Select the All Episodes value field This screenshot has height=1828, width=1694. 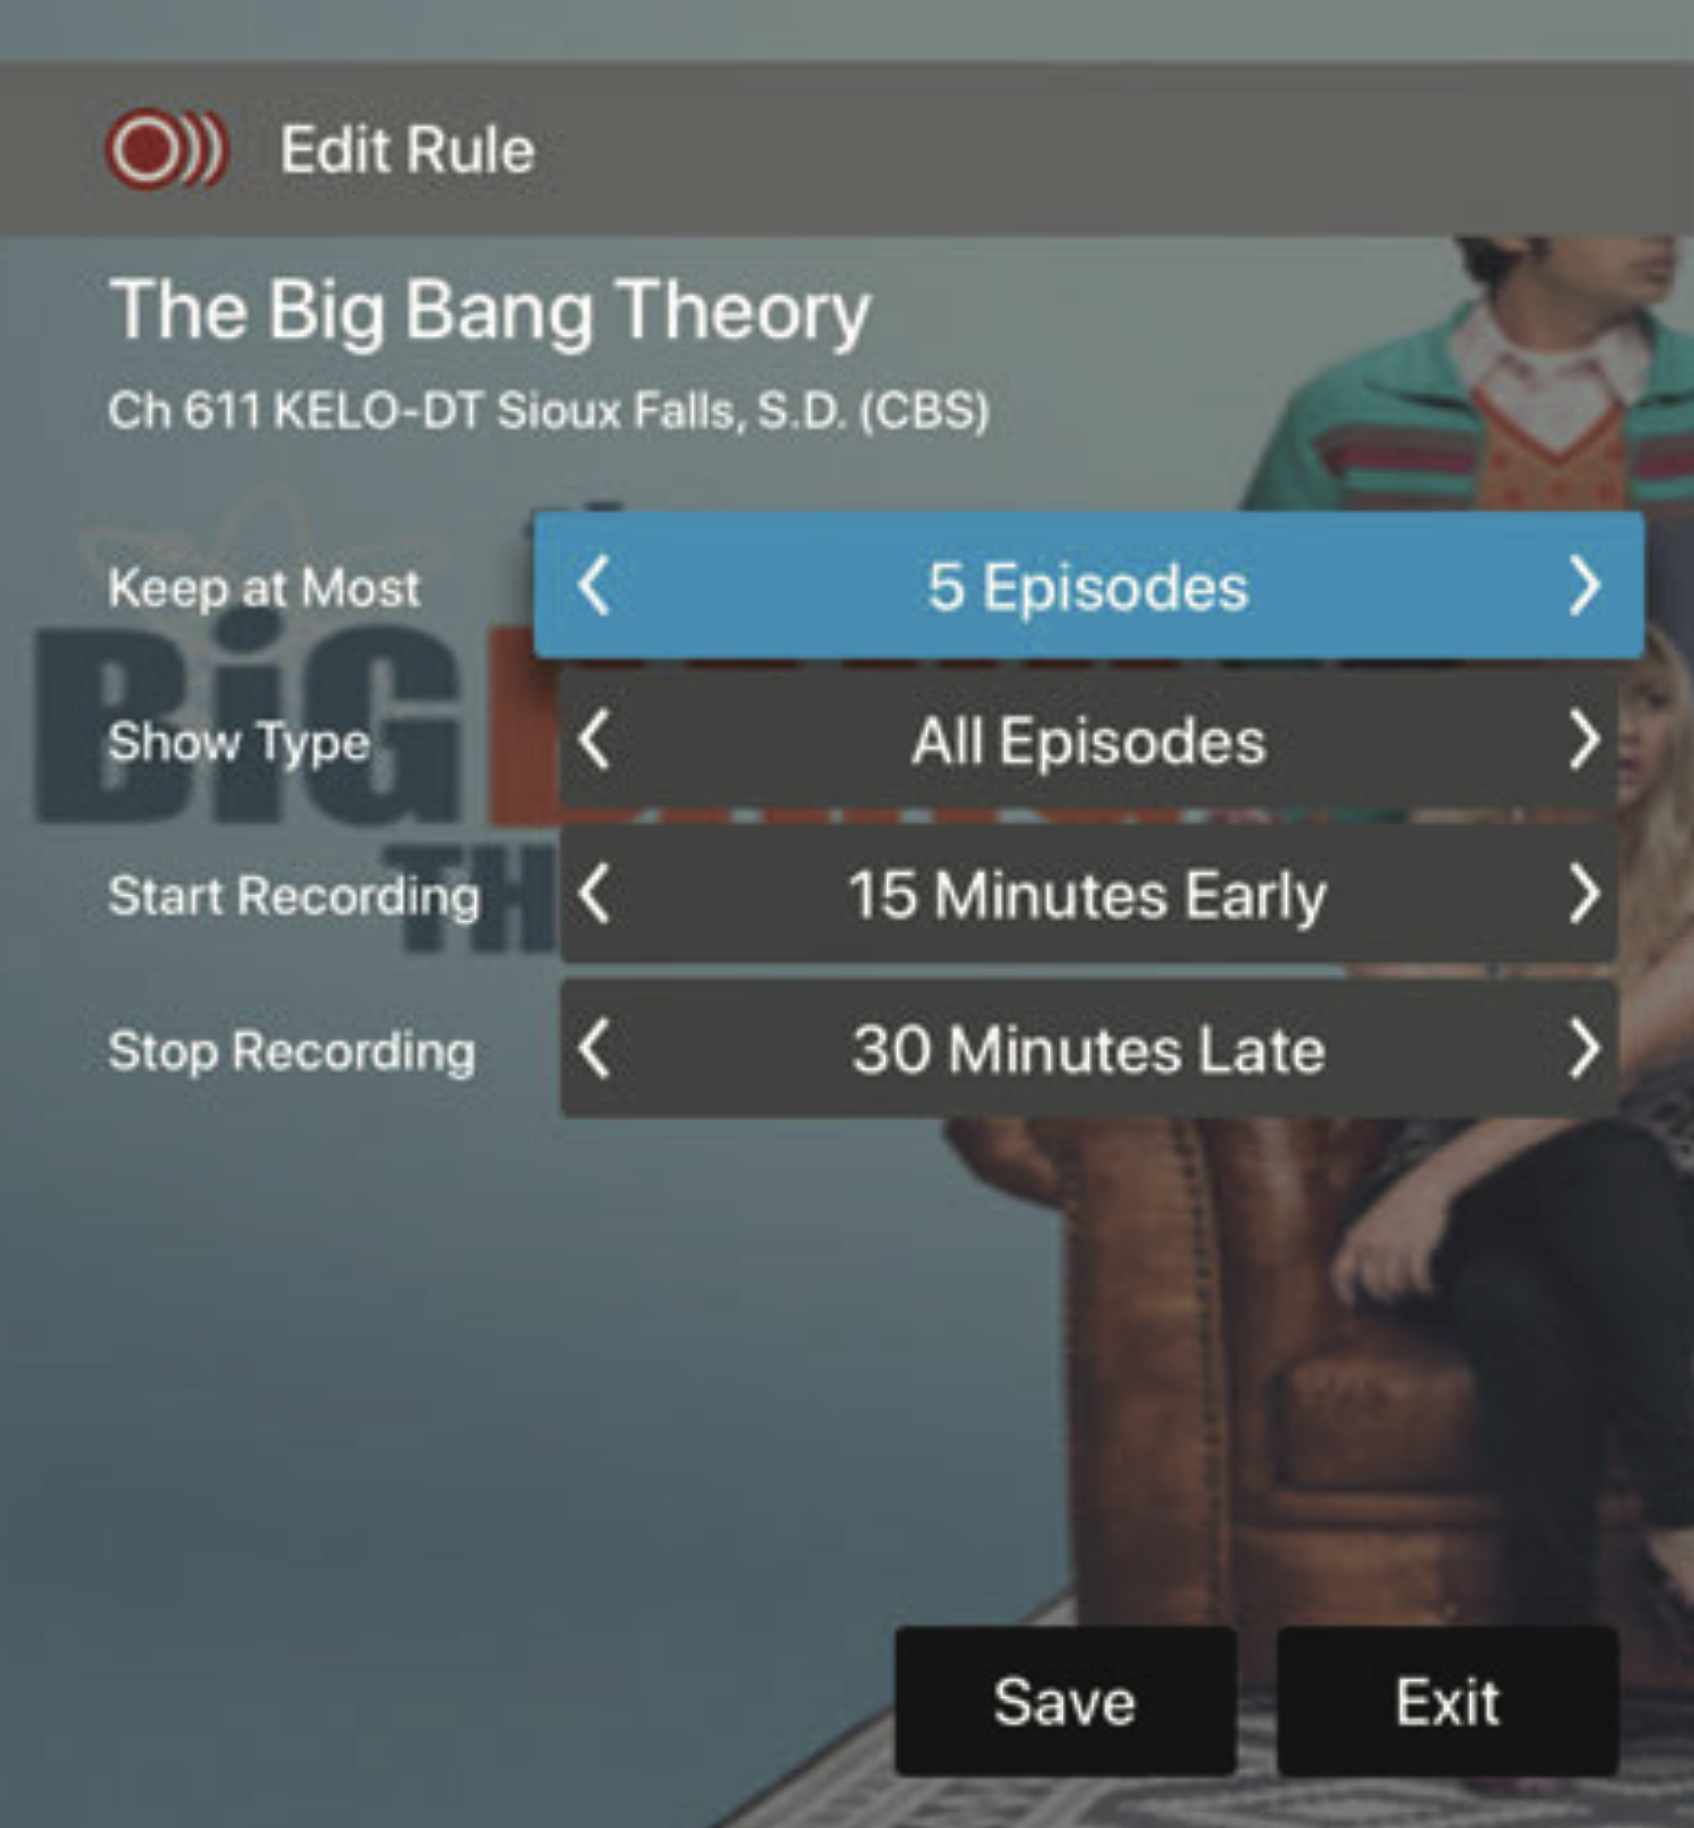click(1089, 741)
